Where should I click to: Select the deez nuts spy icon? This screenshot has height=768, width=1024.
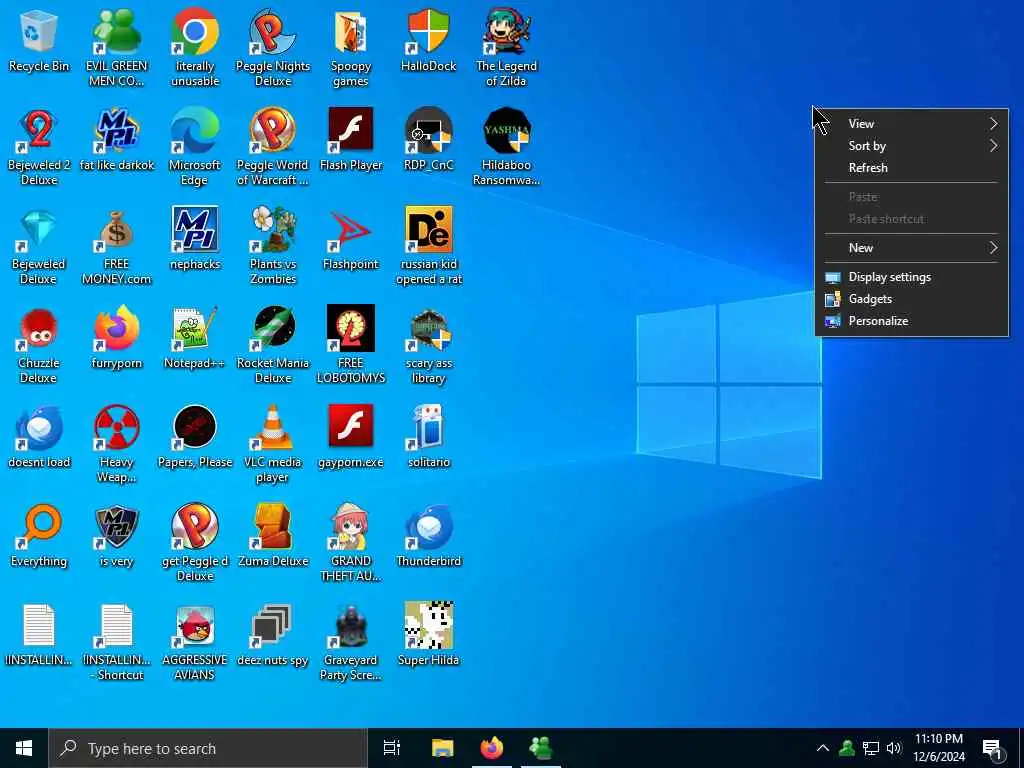(273, 626)
